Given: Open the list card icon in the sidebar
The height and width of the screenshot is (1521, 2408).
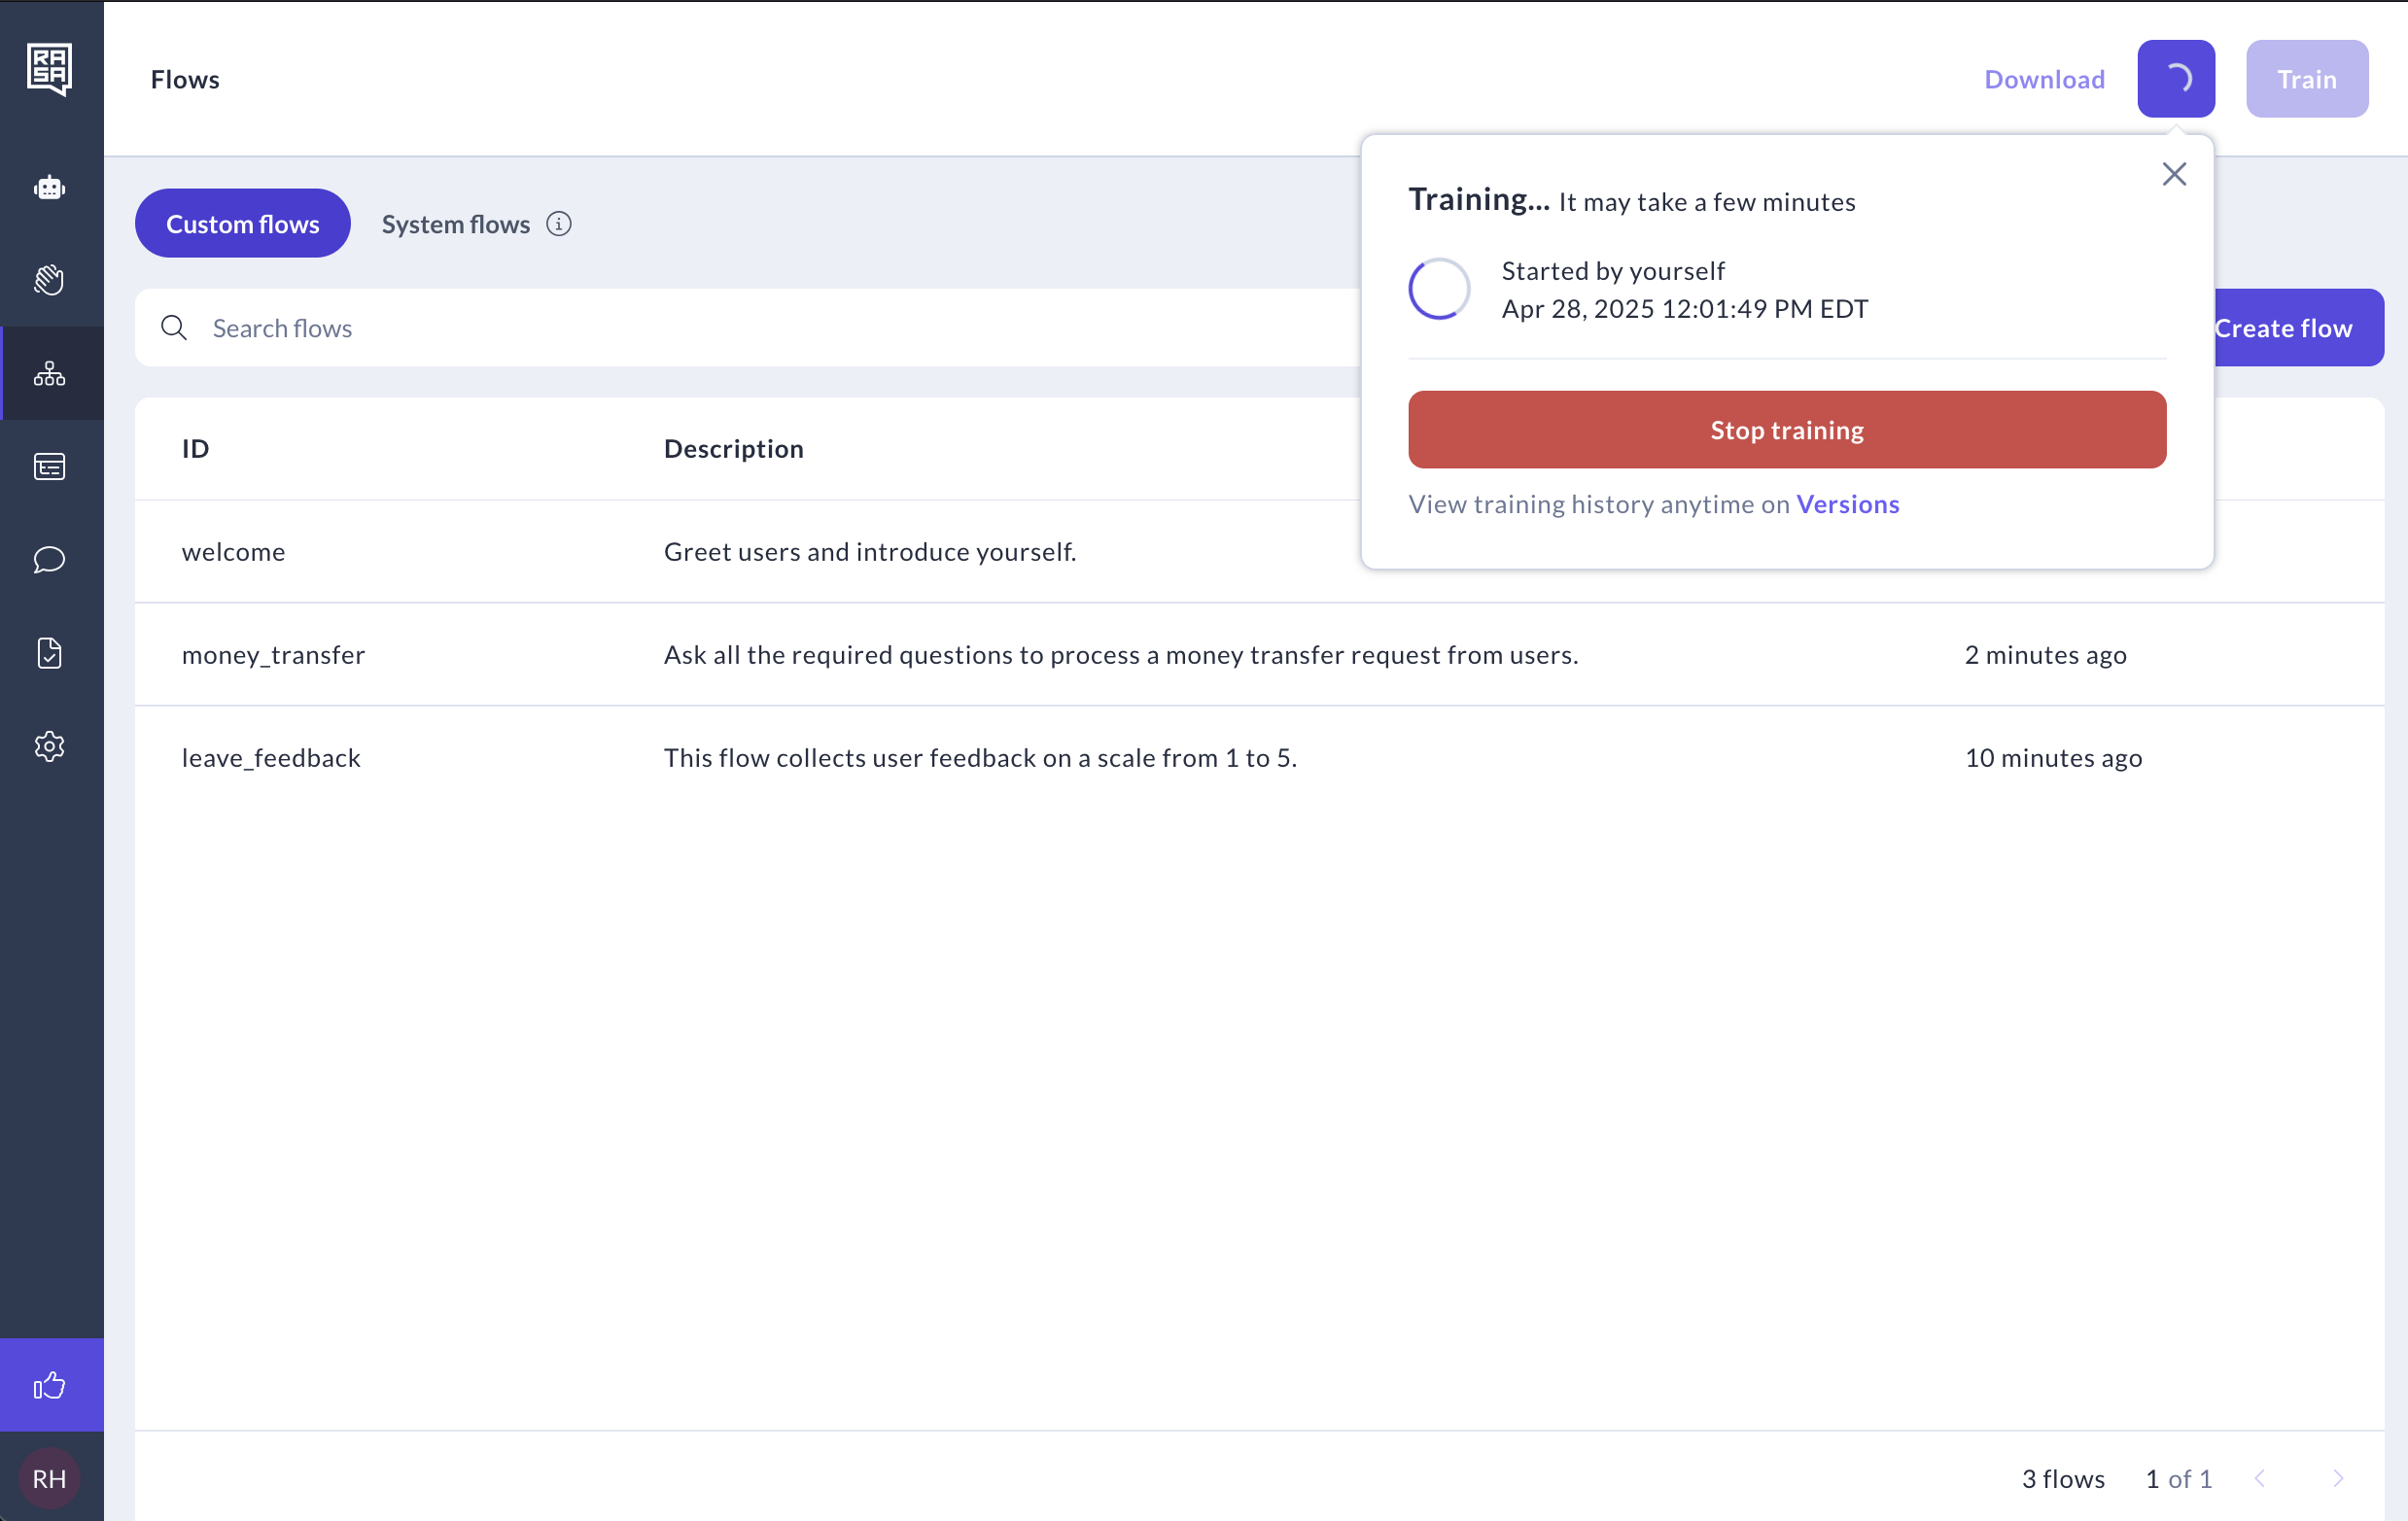Looking at the screenshot, I should pos(49,467).
